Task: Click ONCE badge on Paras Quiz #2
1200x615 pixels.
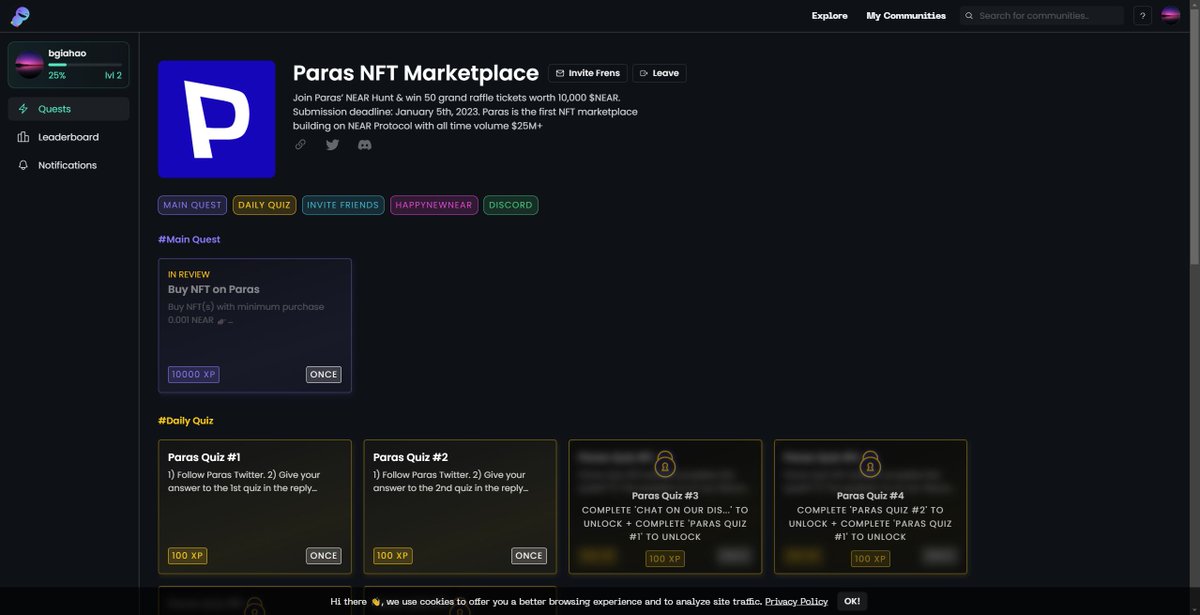Action: point(529,556)
